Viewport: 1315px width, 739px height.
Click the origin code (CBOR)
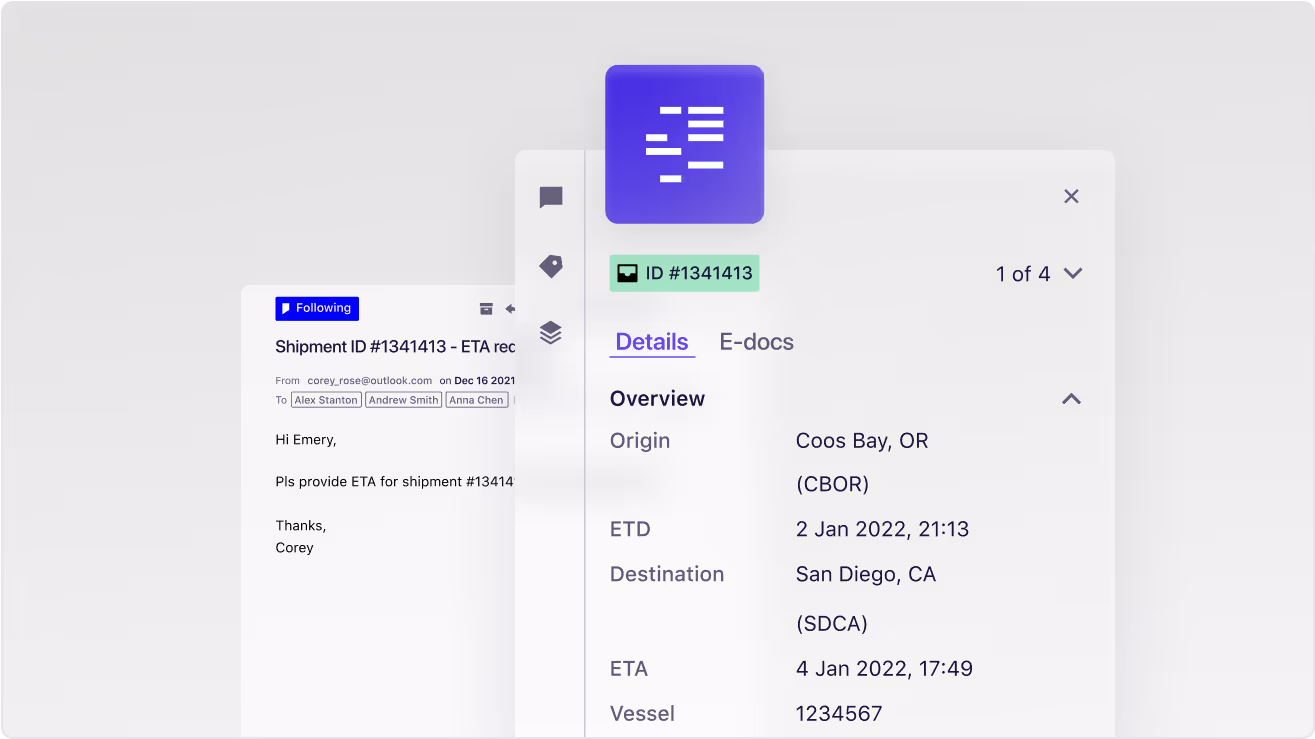(832, 485)
